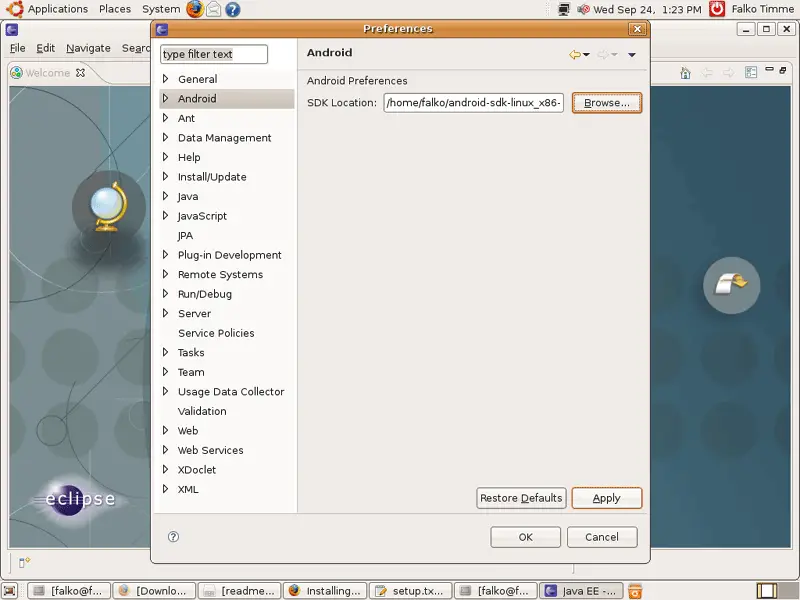The image size is (800, 600).
Task: Open the Eclipse File menu
Action: click(17, 48)
